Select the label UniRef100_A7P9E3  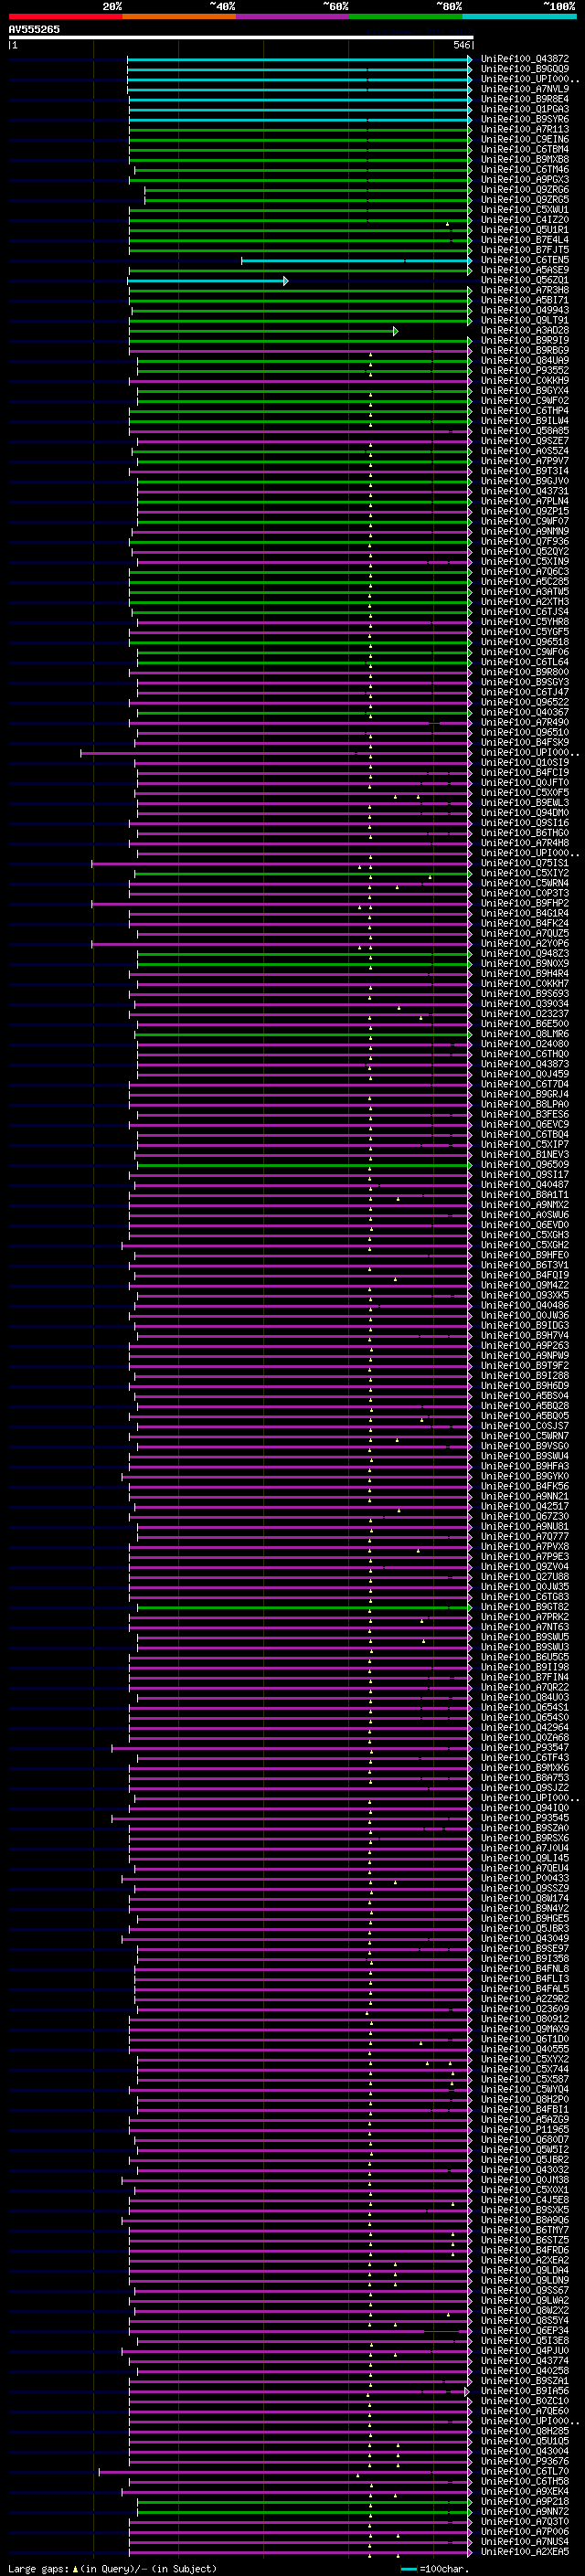click(x=525, y=1557)
